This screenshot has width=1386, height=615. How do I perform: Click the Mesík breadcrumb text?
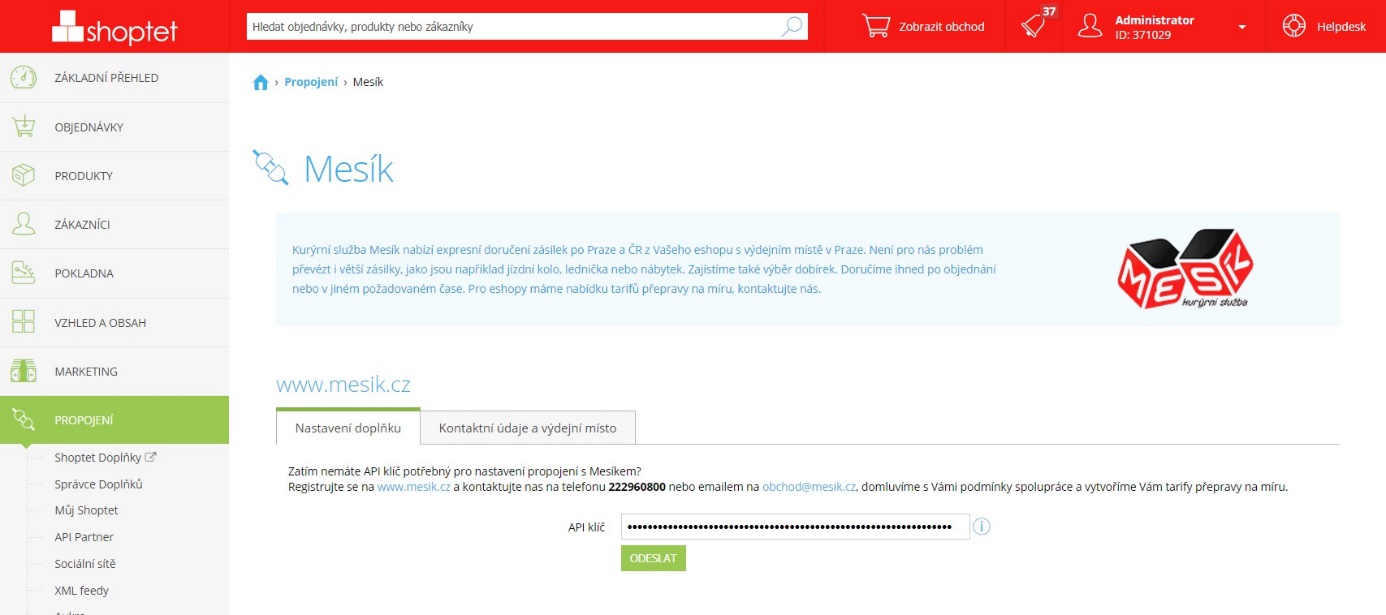(x=368, y=82)
